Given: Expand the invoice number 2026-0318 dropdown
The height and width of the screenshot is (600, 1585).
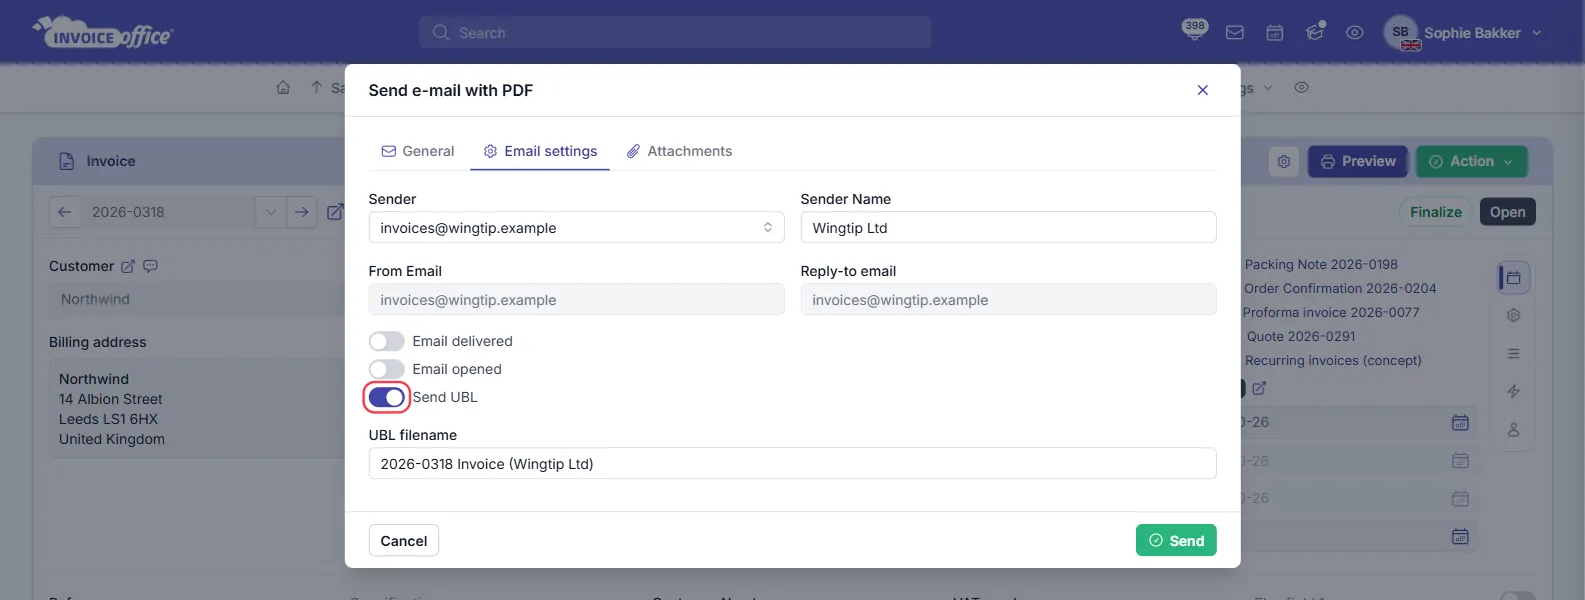Looking at the screenshot, I should coord(270,212).
